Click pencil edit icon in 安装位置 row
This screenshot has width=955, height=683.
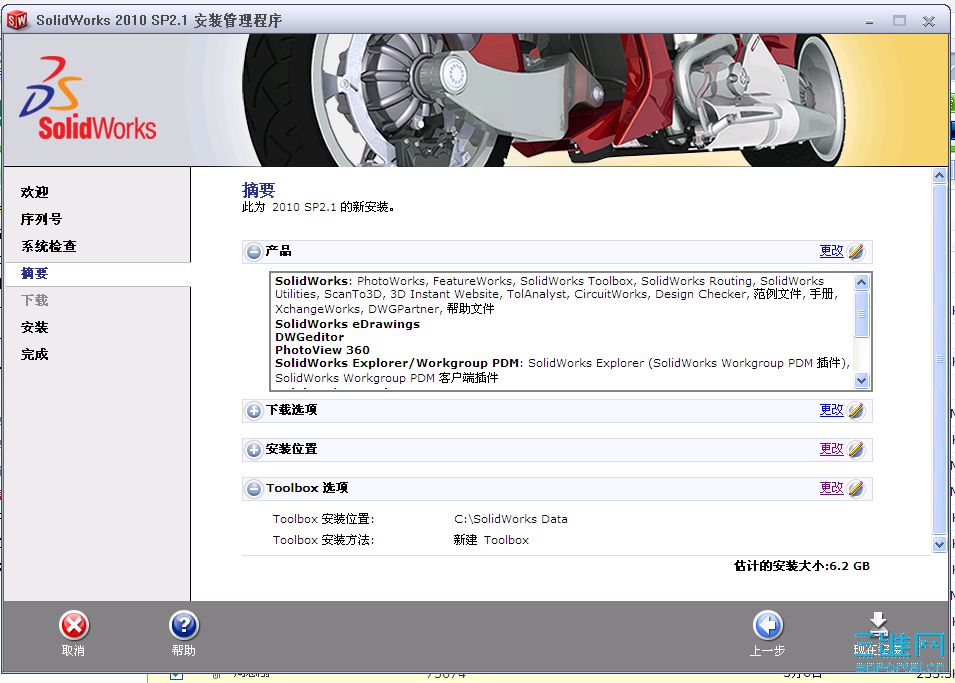(x=856, y=449)
